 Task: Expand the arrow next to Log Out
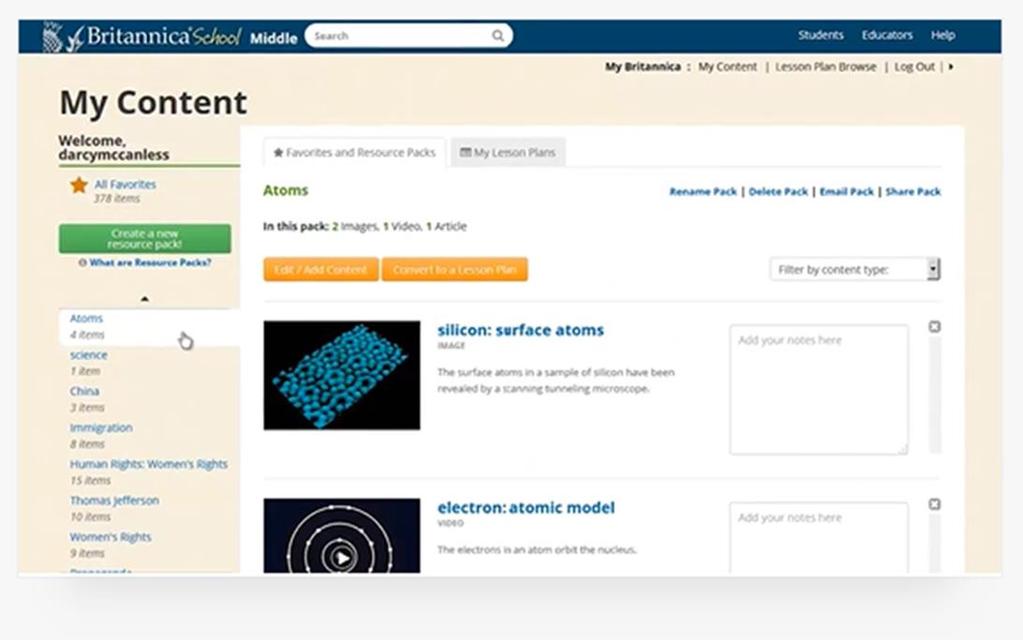951,67
